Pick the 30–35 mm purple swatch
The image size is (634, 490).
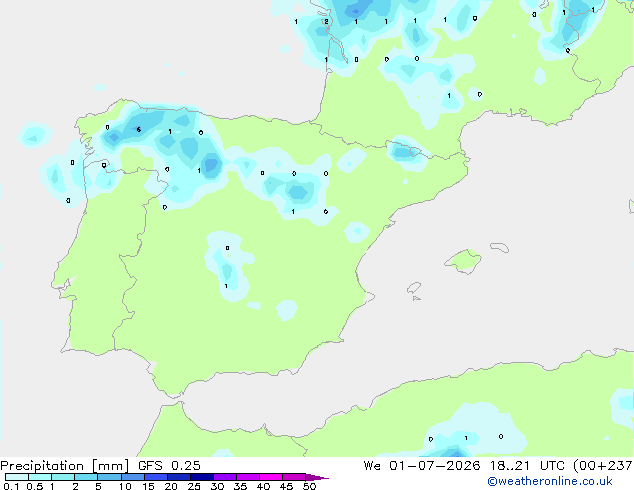[224, 477]
